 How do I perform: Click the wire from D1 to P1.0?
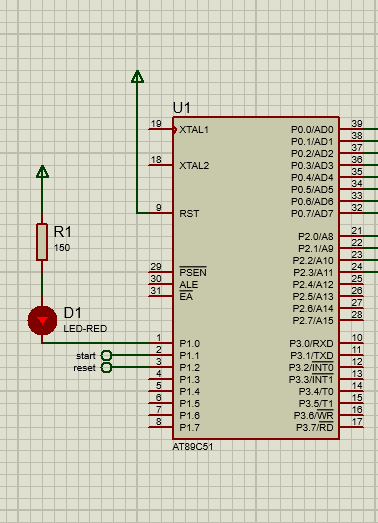pyautogui.click(x=95, y=343)
